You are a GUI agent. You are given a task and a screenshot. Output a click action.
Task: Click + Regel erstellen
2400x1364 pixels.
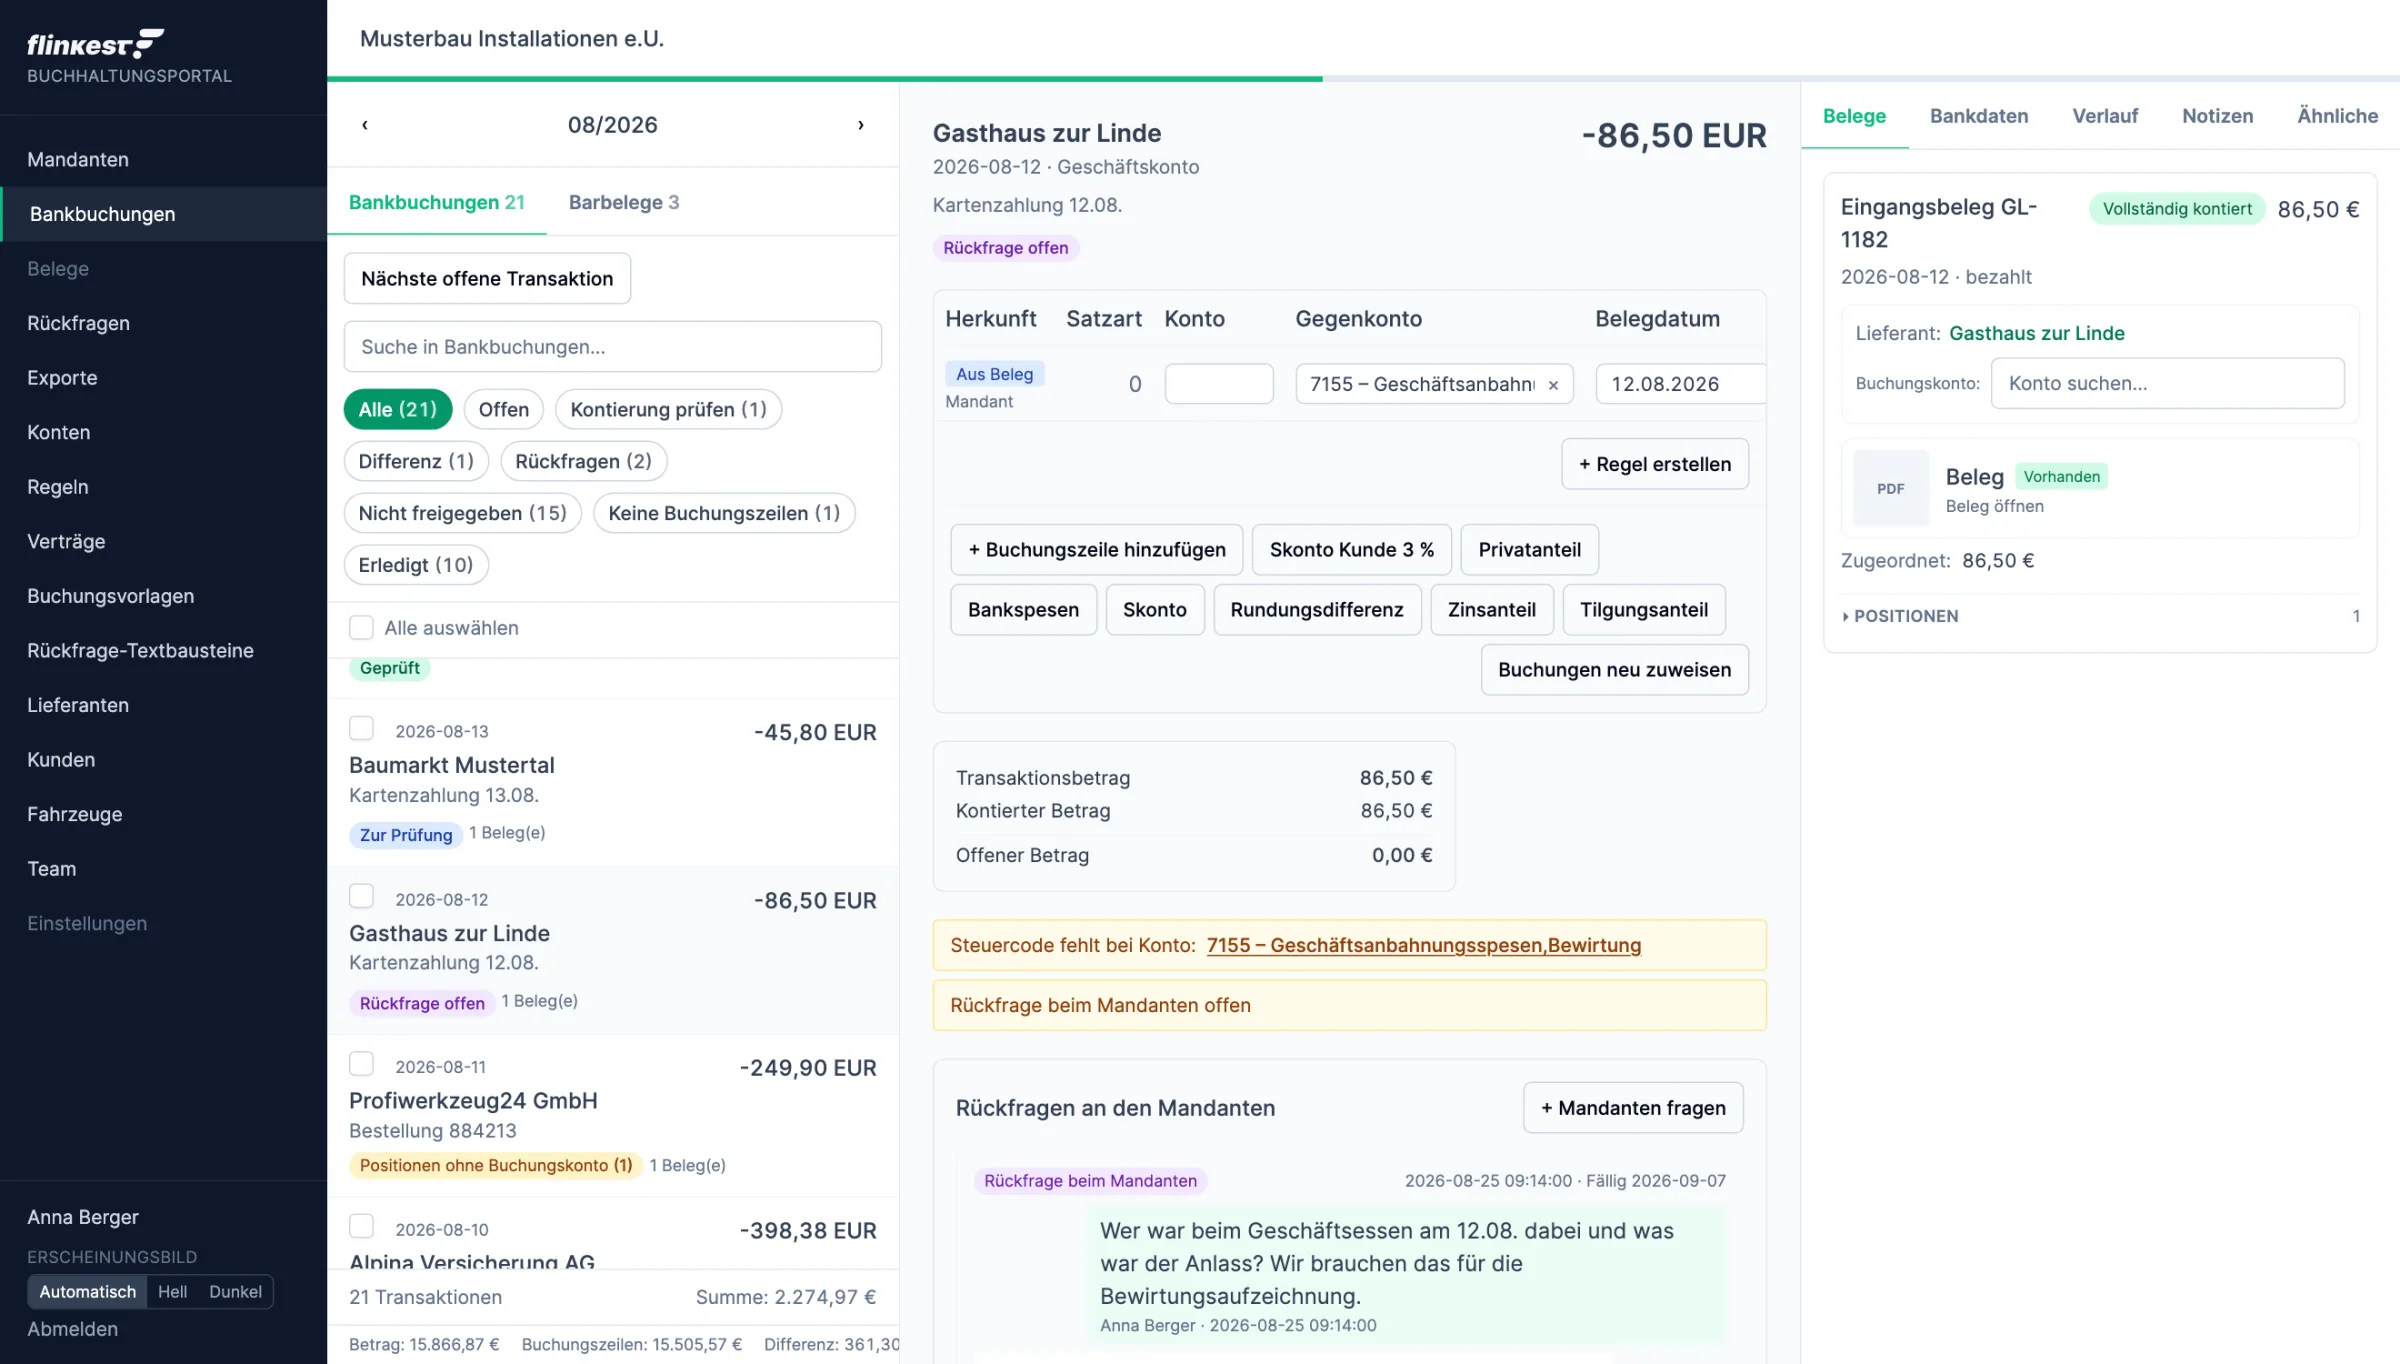pyautogui.click(x=1655, y=464)
